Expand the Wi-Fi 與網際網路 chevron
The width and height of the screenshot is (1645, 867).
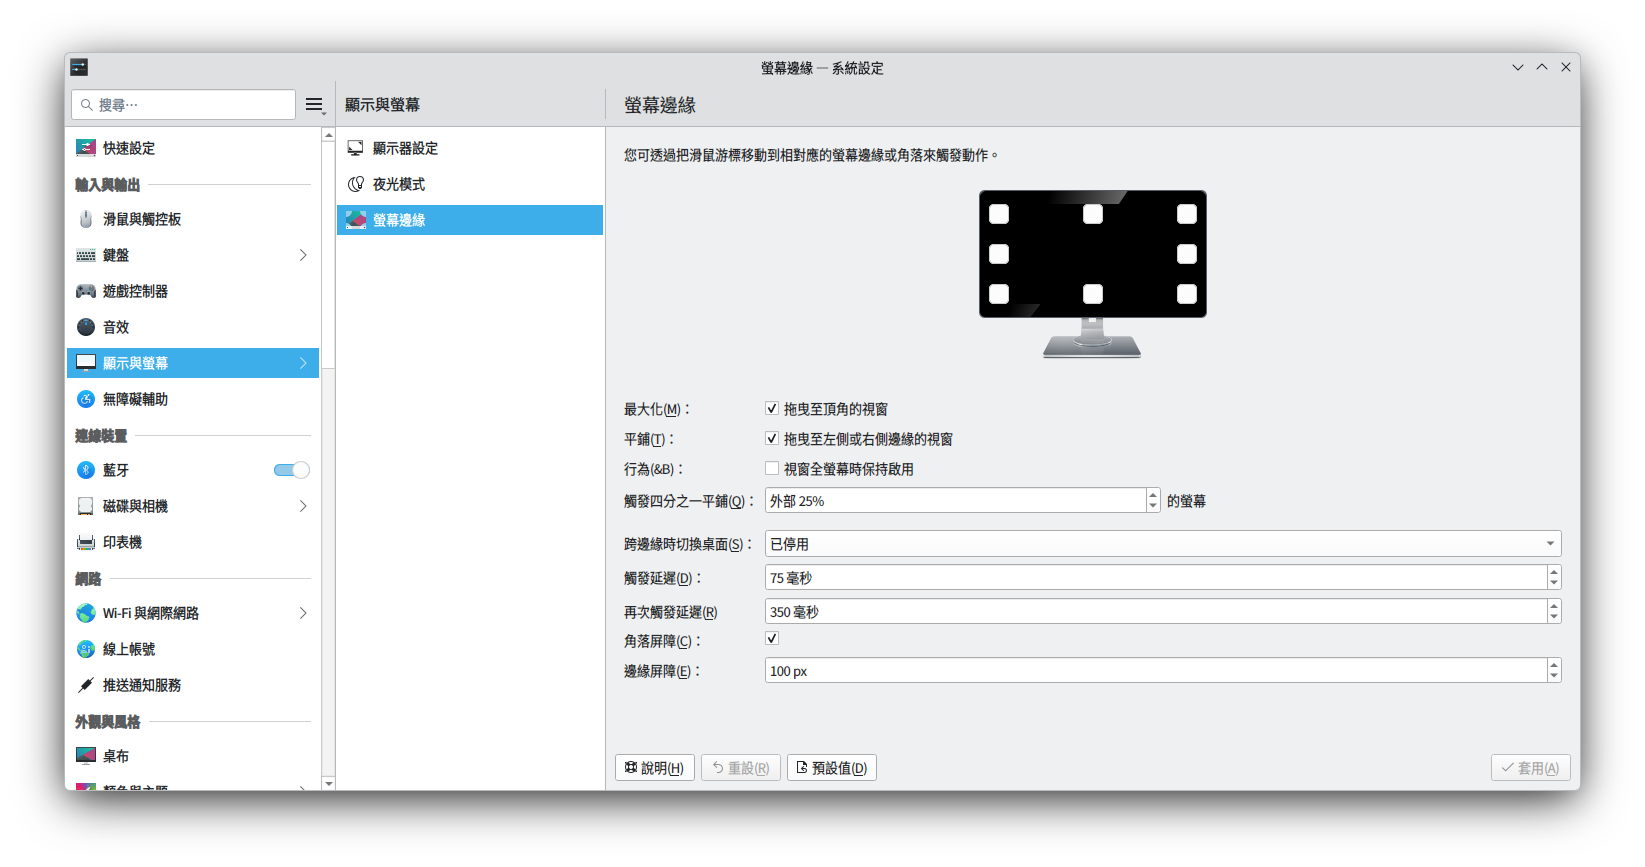303,613
